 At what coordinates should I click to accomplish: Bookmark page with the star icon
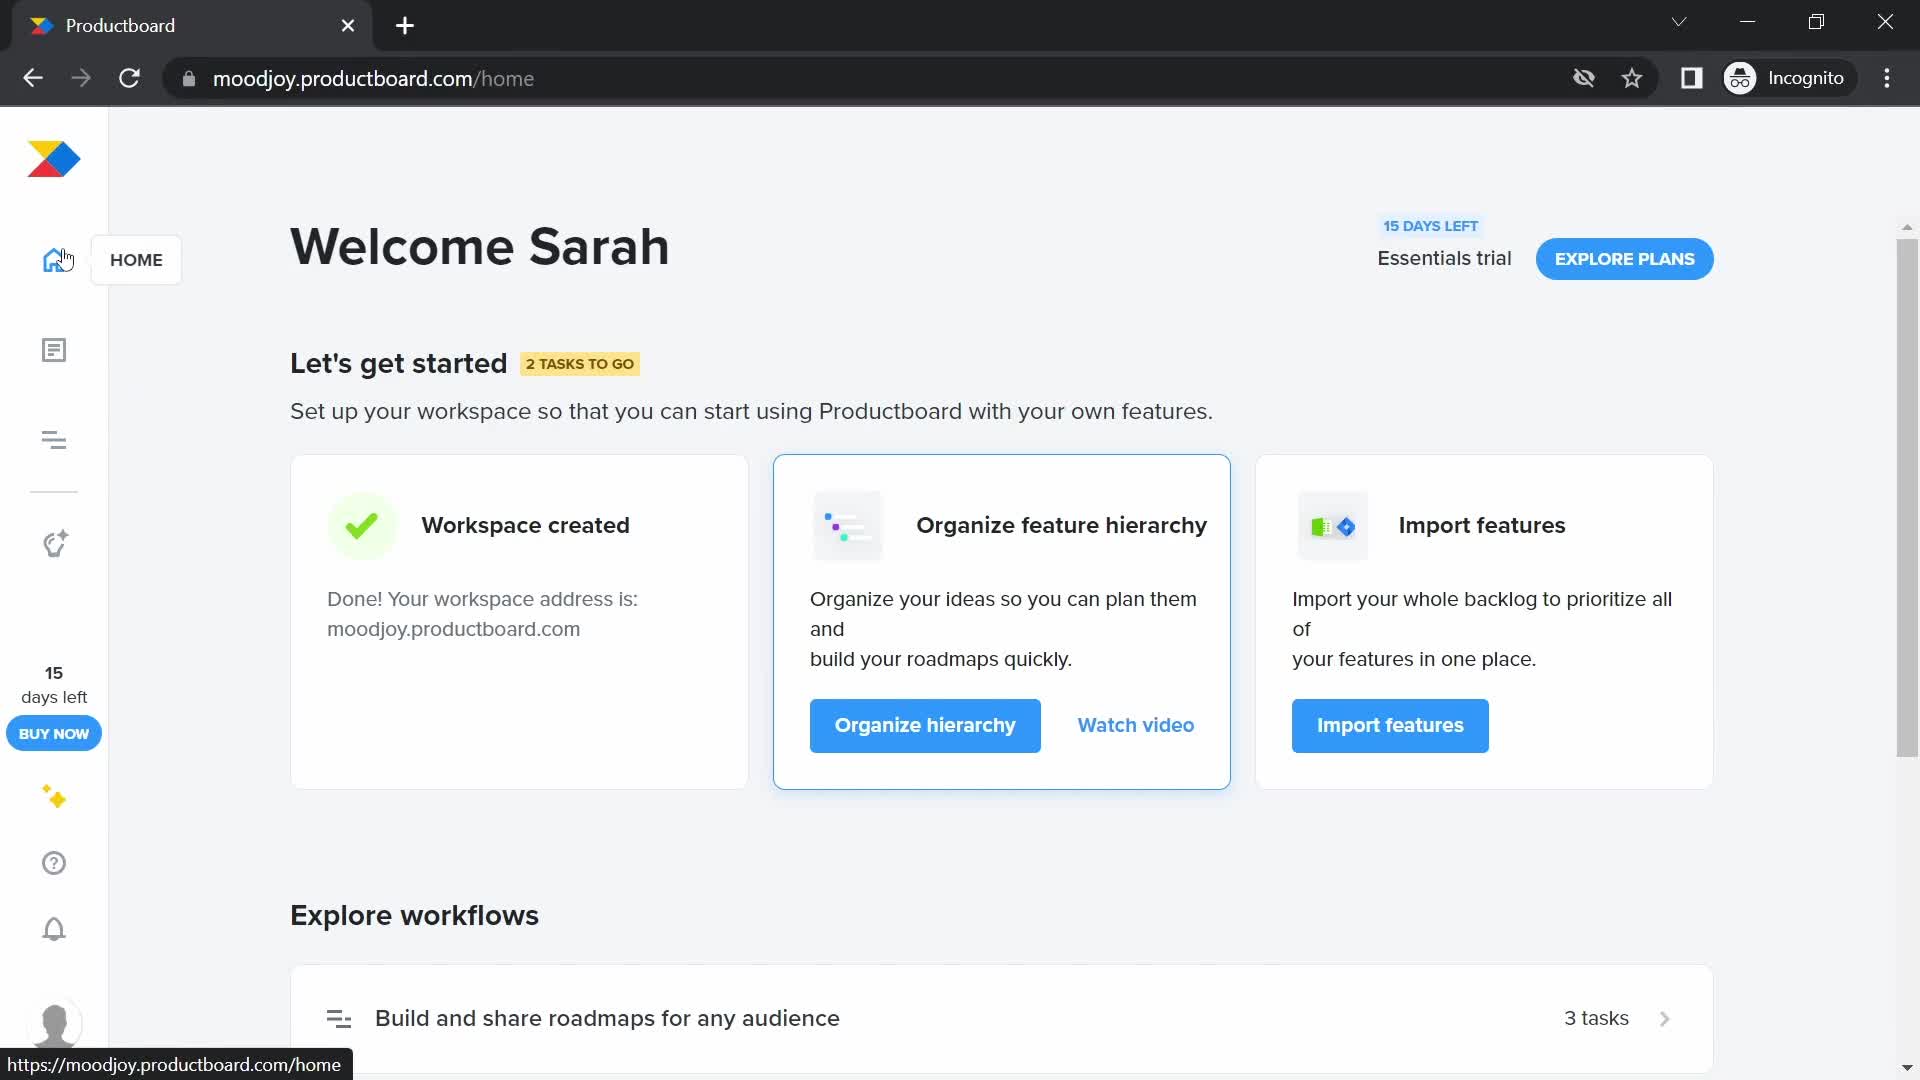click(x=1632, y=78)
